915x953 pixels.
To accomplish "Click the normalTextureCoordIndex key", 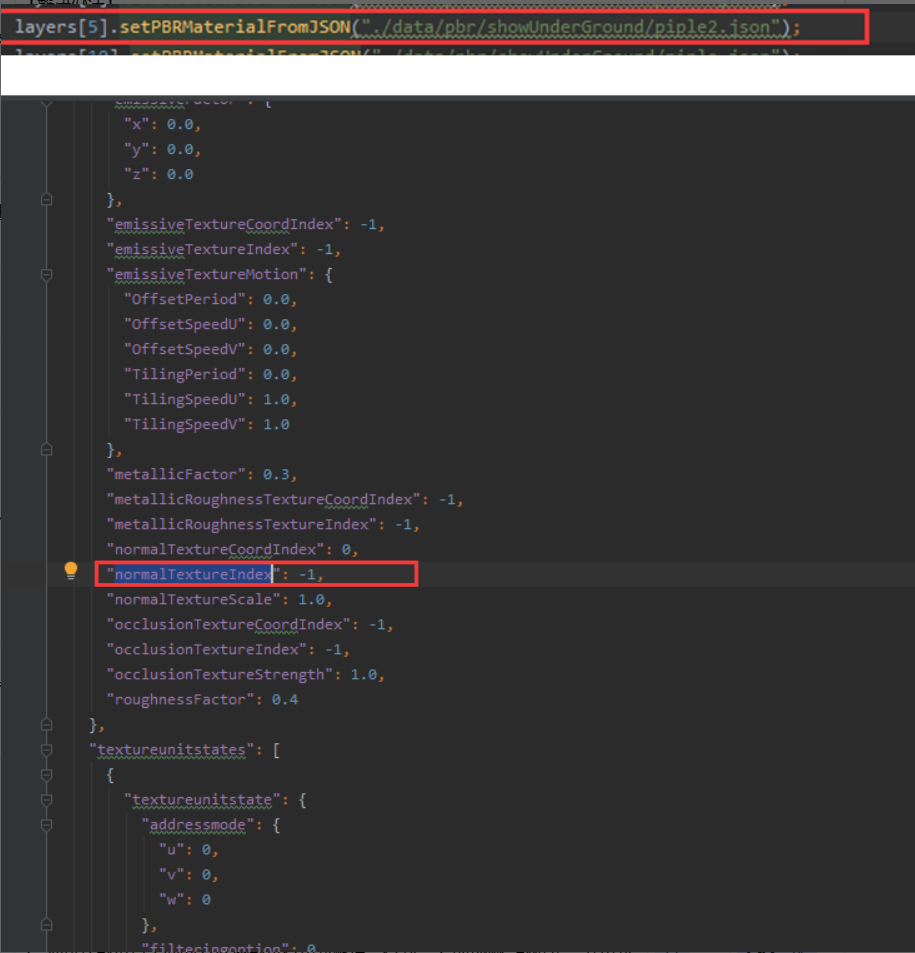I will click(216, 549).
